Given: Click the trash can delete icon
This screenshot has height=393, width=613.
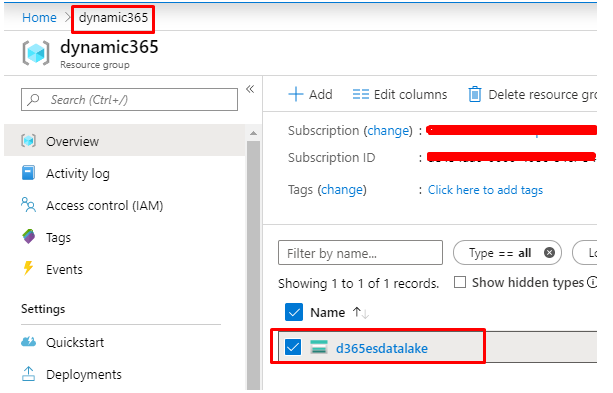Looking at the screenshot, I should coord(475,94).
